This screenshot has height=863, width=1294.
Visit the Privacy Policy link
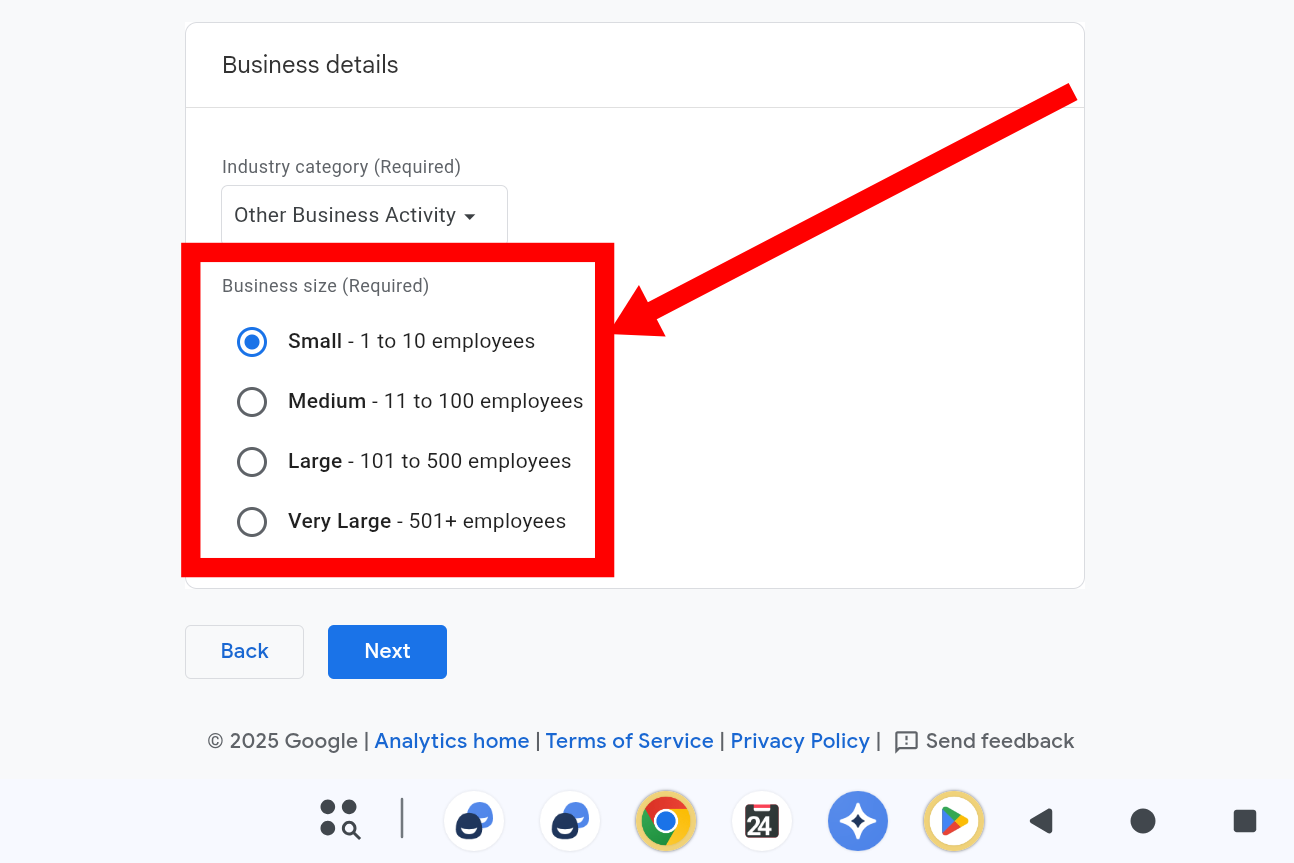point(799,741)
